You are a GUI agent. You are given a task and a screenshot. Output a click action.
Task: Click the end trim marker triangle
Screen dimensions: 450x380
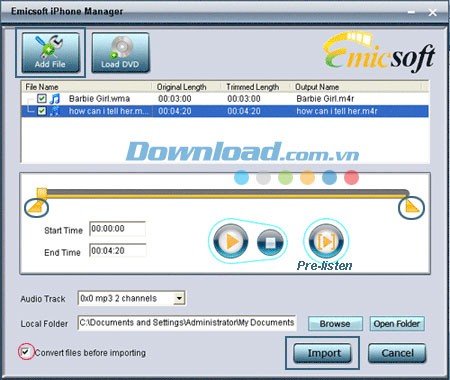click(412, 207)
